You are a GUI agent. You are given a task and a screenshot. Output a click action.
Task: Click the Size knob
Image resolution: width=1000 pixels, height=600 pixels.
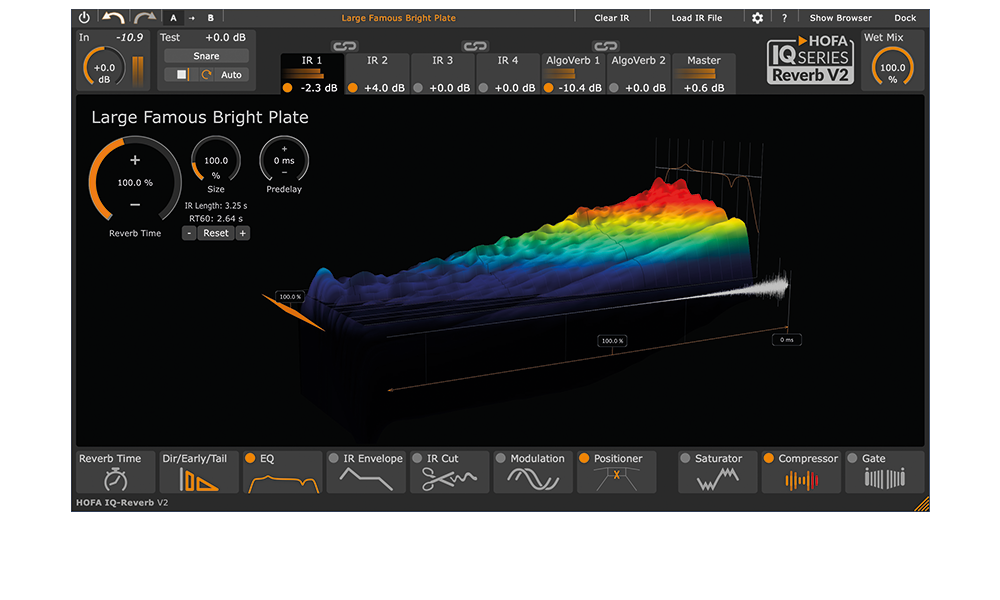coord(216,160)
